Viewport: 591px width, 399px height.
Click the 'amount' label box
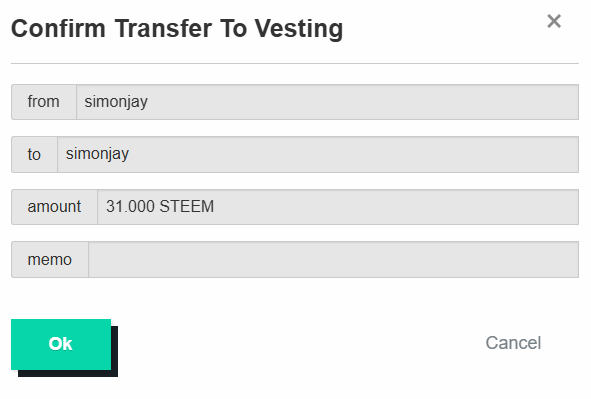pos(54,207)
